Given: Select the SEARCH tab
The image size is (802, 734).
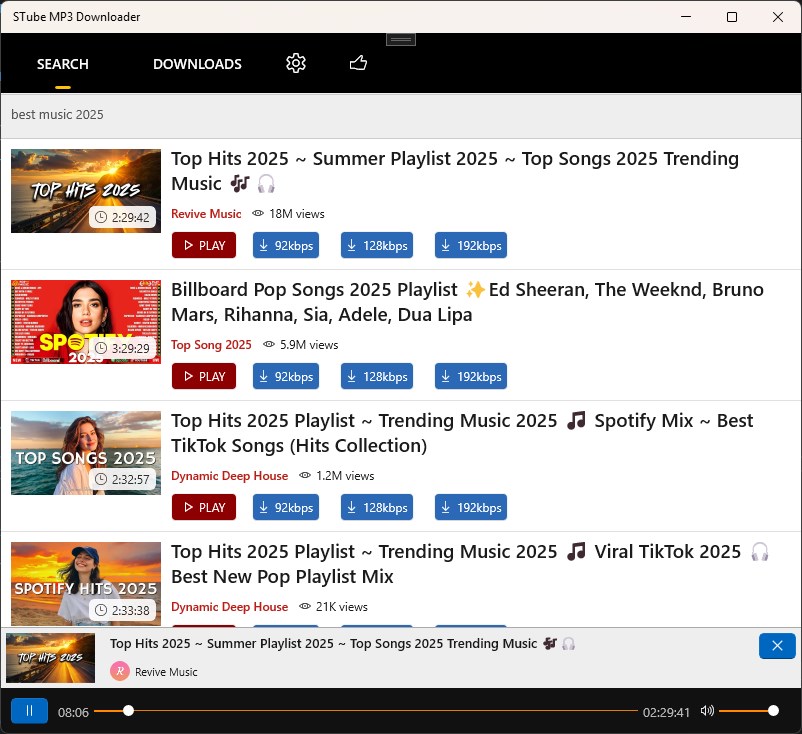Looking at the screenshot, I should (x=62, y=63).
